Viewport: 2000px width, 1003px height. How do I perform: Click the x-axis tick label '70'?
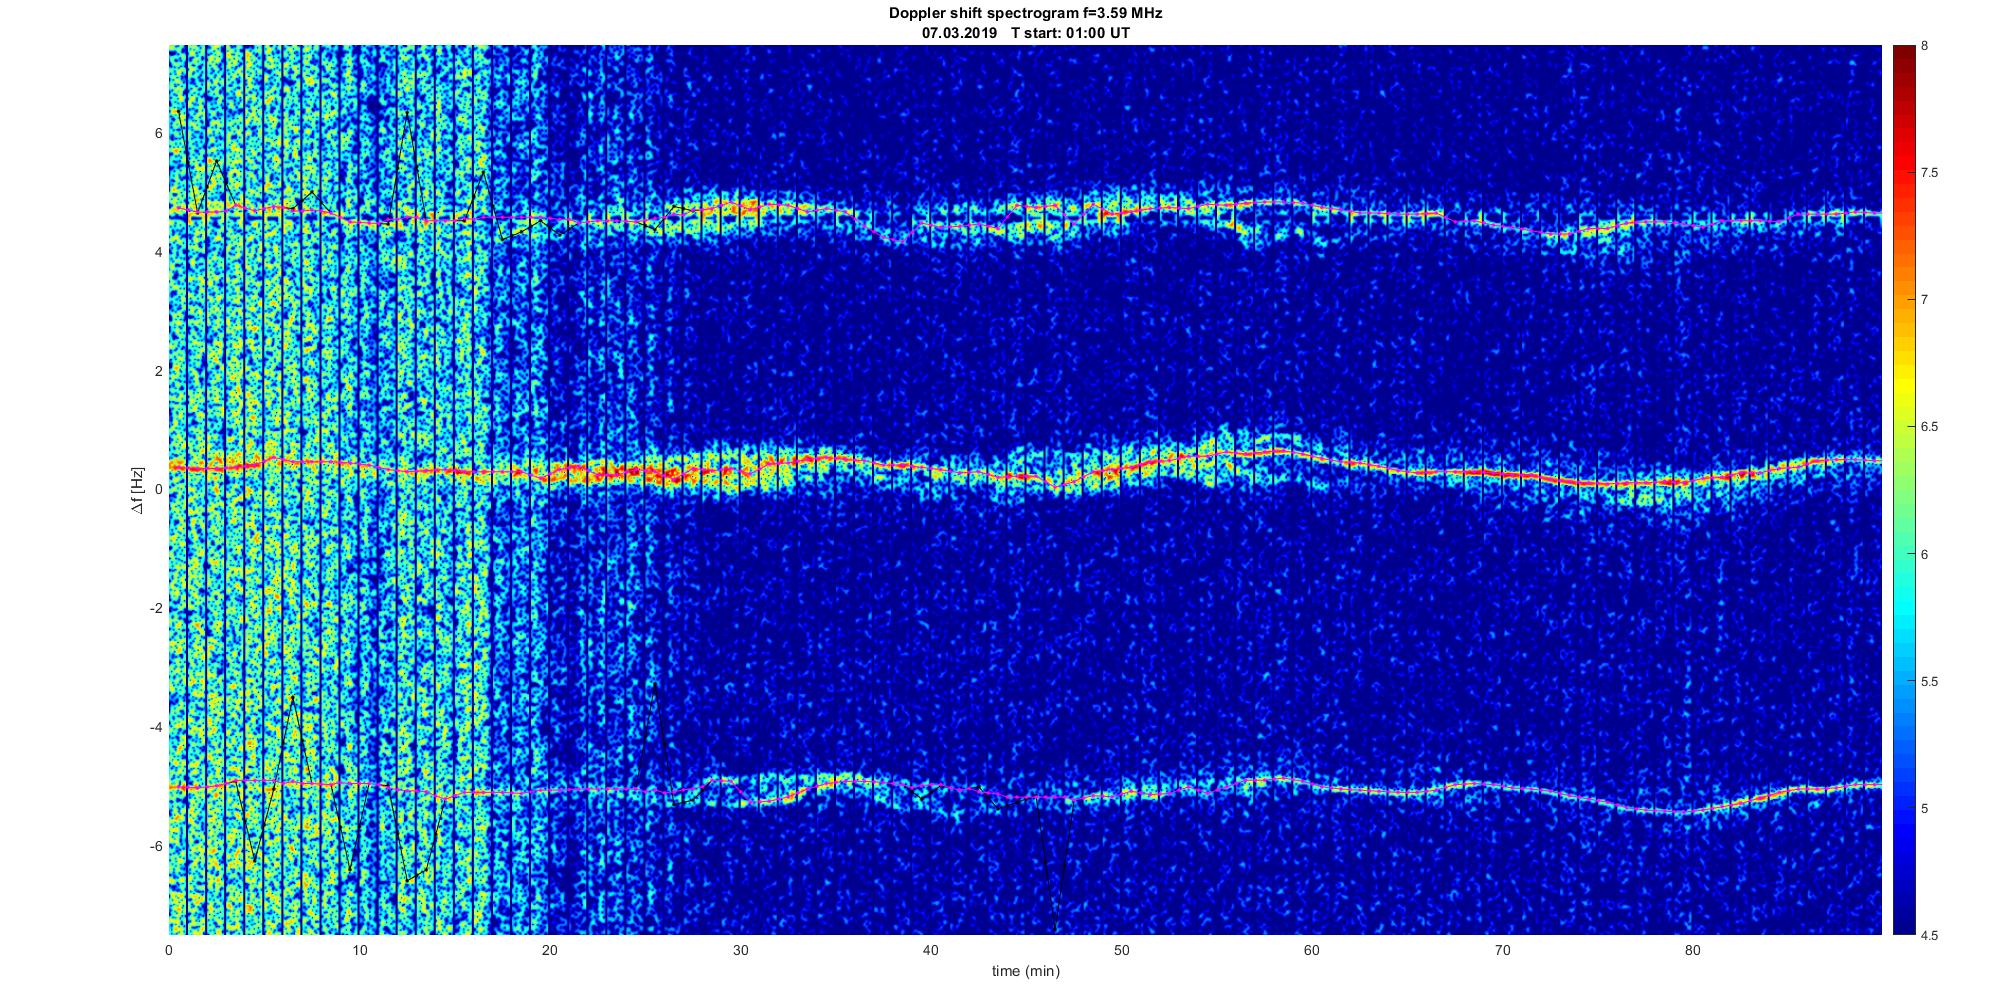1501,950
